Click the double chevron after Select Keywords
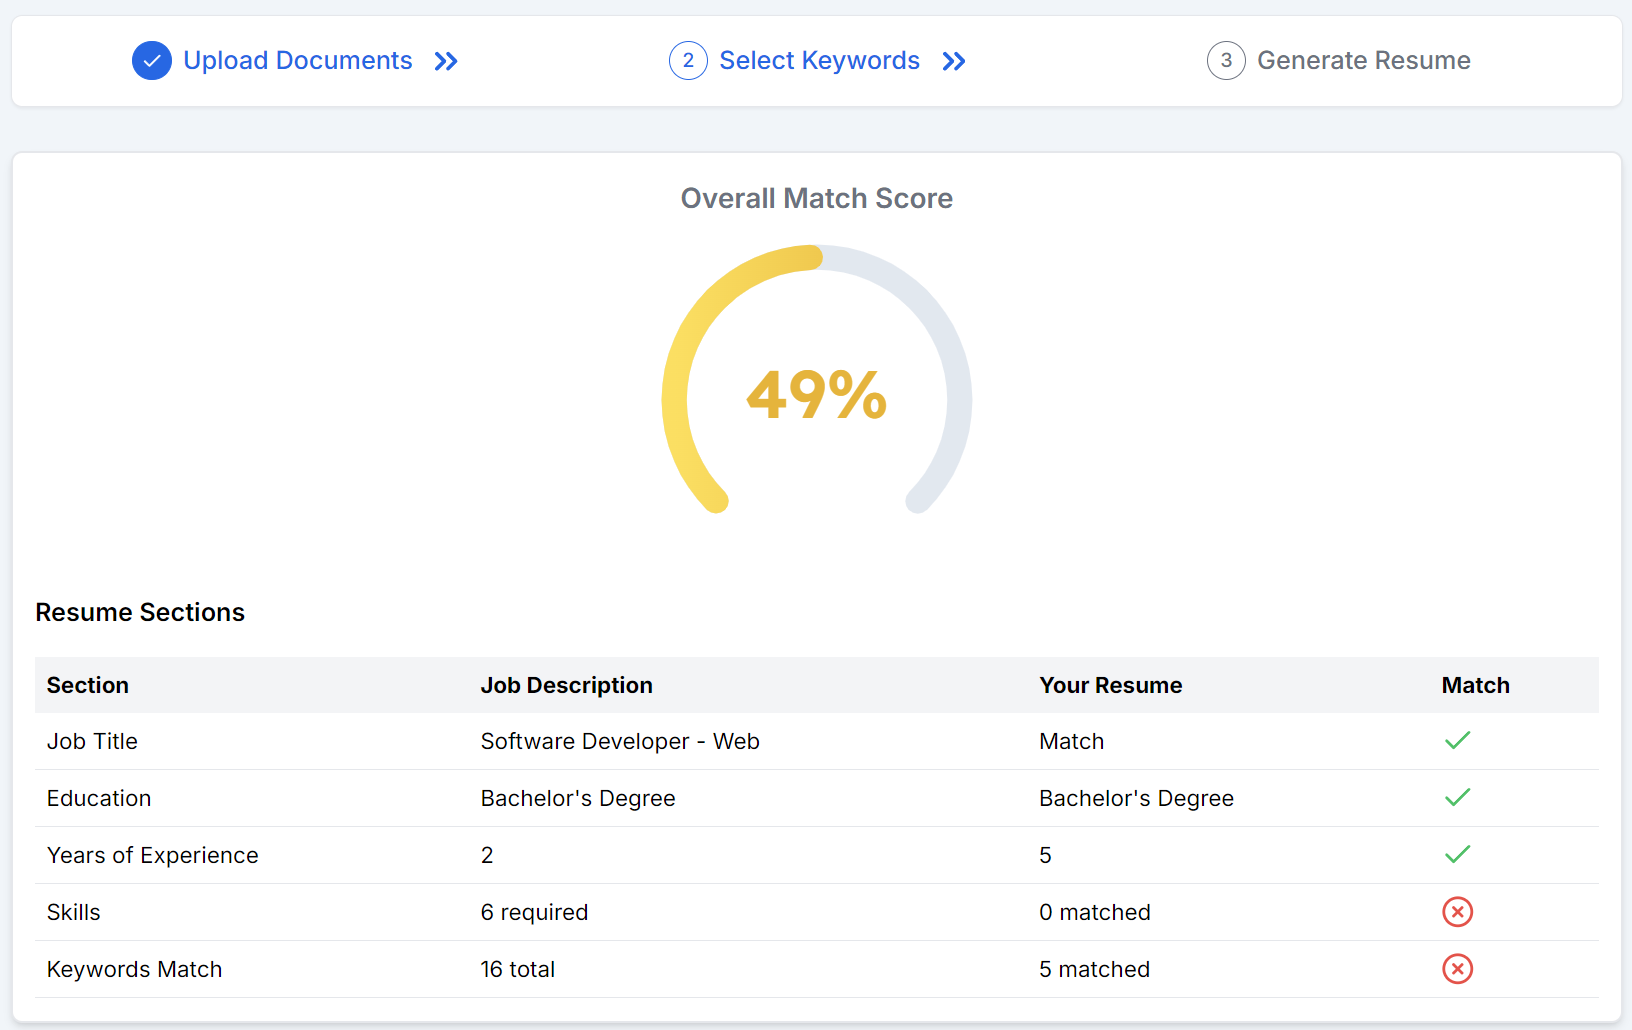The height and width of the screenshot is (1030, 1632). (x=954, y=62)
